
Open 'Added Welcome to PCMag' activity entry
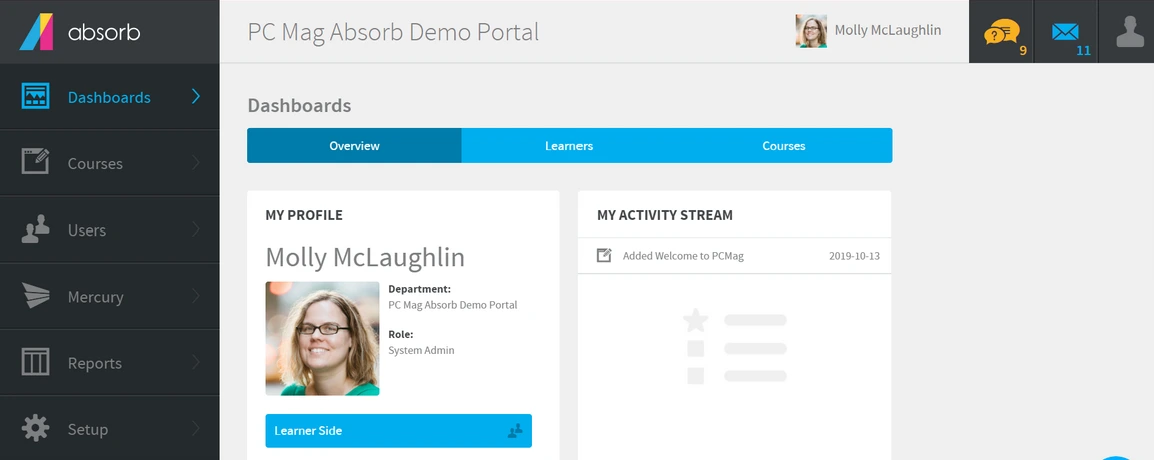(734, 256)
